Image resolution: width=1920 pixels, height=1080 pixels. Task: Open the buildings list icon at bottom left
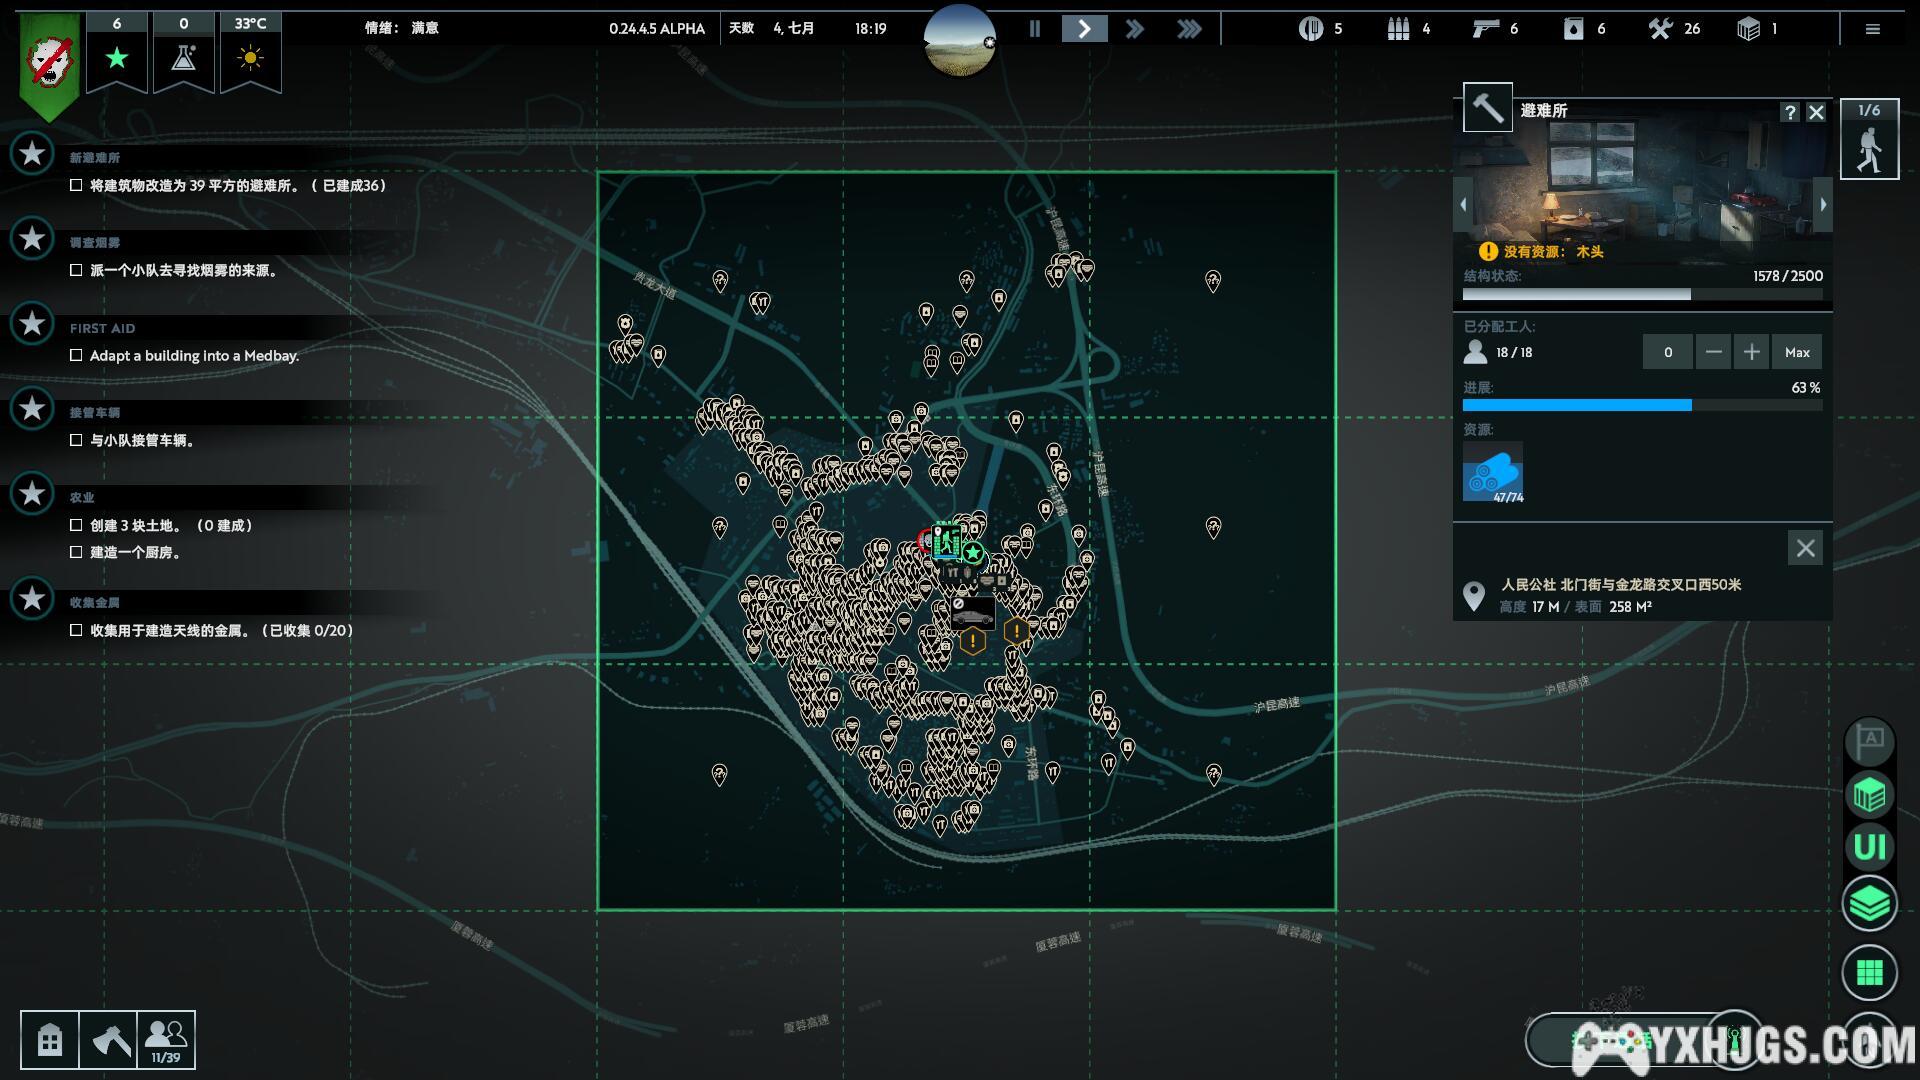tap(49, 1040)
